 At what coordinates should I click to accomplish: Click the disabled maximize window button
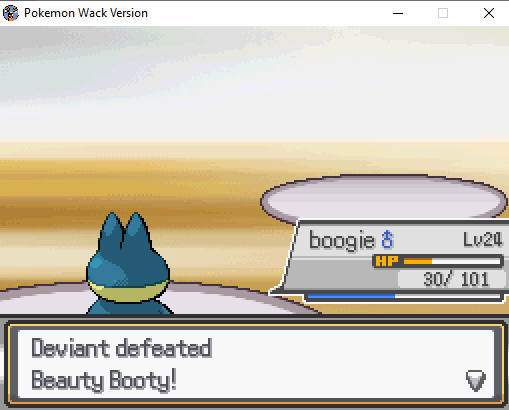tap(443, 13)
